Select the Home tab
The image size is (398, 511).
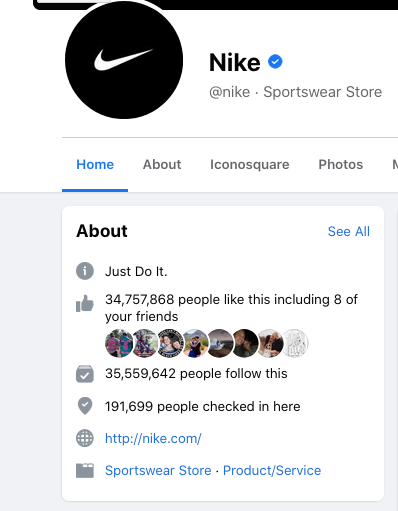pyautogui.click(x=95, y=164)
